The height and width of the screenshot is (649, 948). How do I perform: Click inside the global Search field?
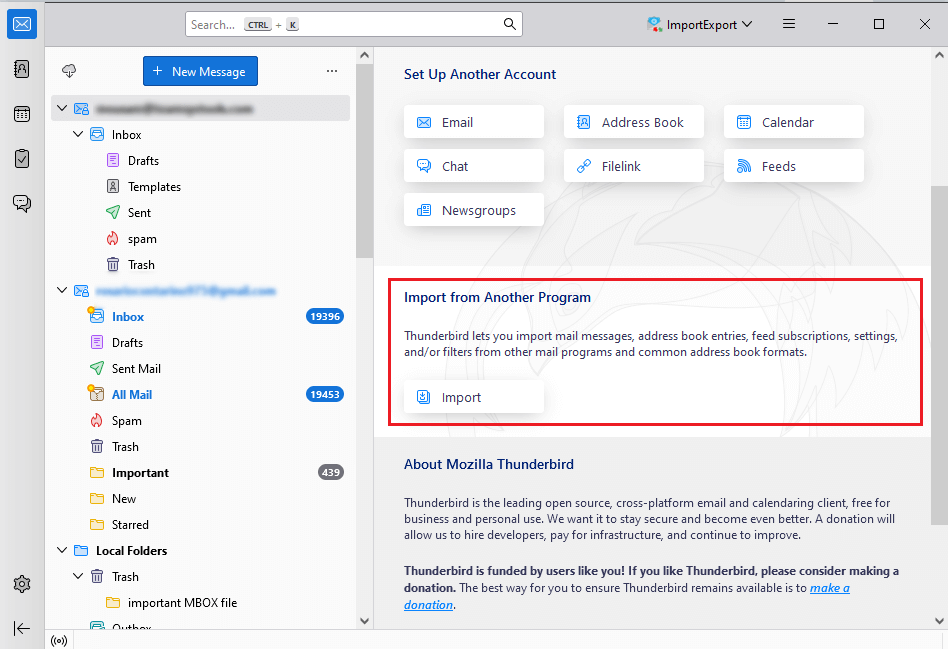pyautogui.click(x=354, y=24)
